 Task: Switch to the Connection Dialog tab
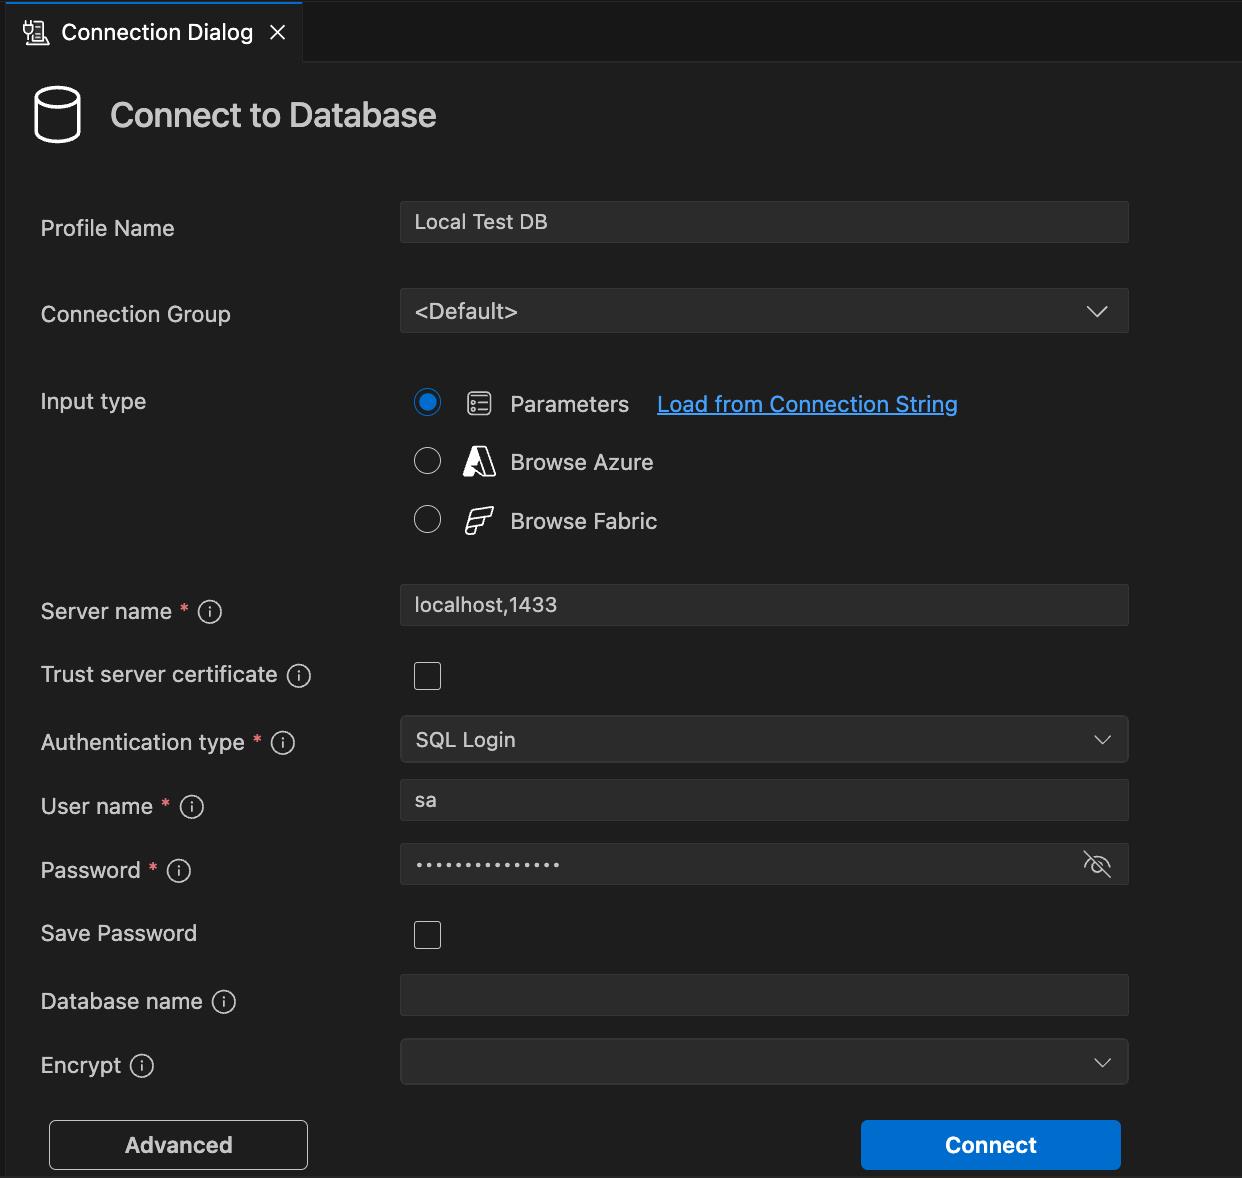[x=156, y=32]
